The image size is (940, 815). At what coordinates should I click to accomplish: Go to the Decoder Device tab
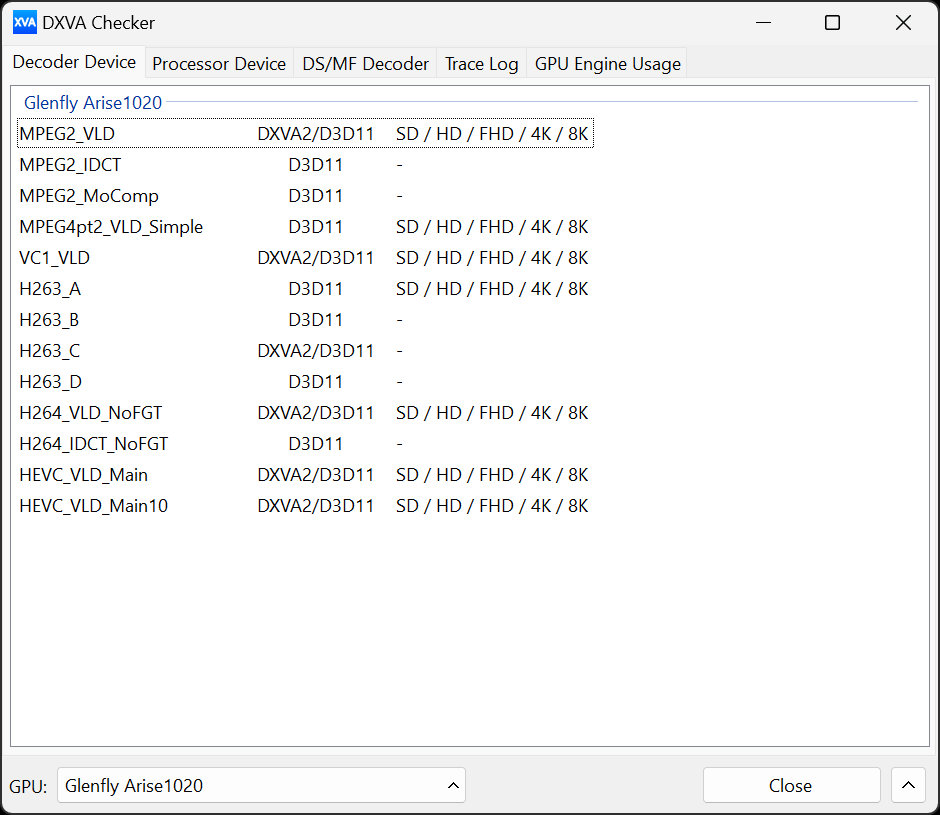(x=74, y=62)
